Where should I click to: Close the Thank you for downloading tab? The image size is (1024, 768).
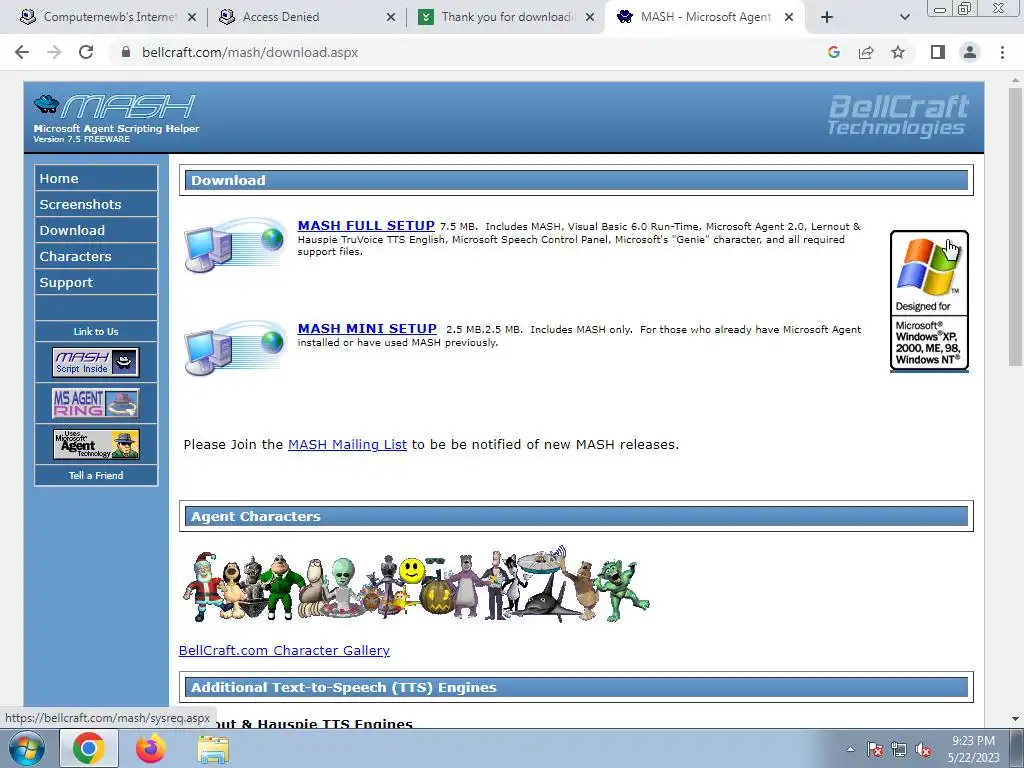point(590,17)
